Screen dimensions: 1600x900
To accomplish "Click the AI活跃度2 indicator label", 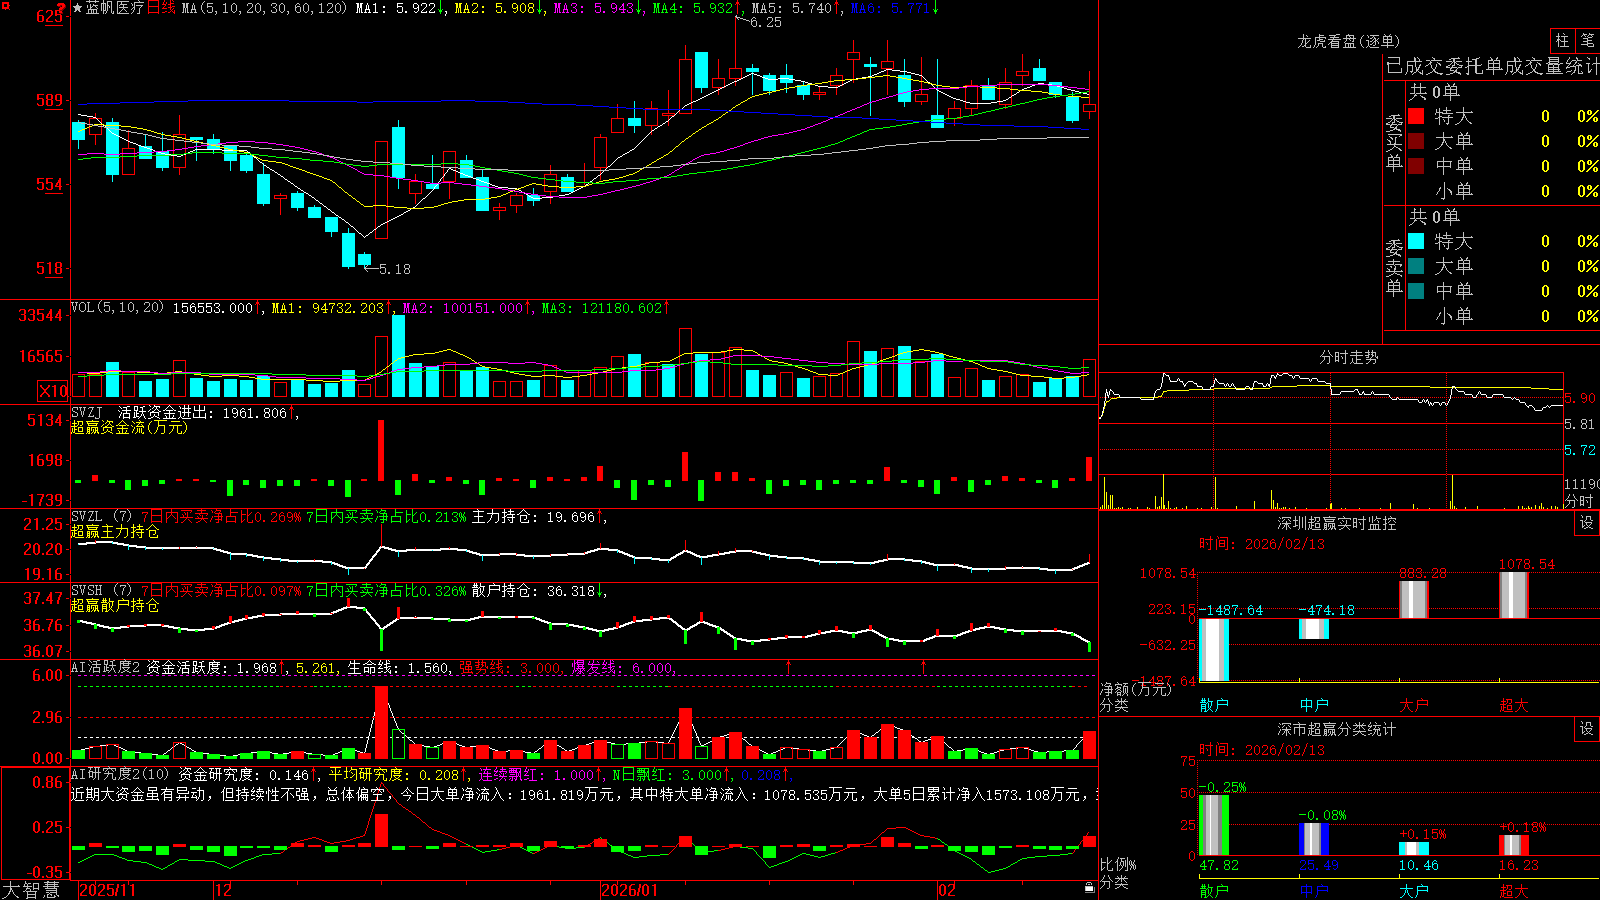I will [106, 667].
